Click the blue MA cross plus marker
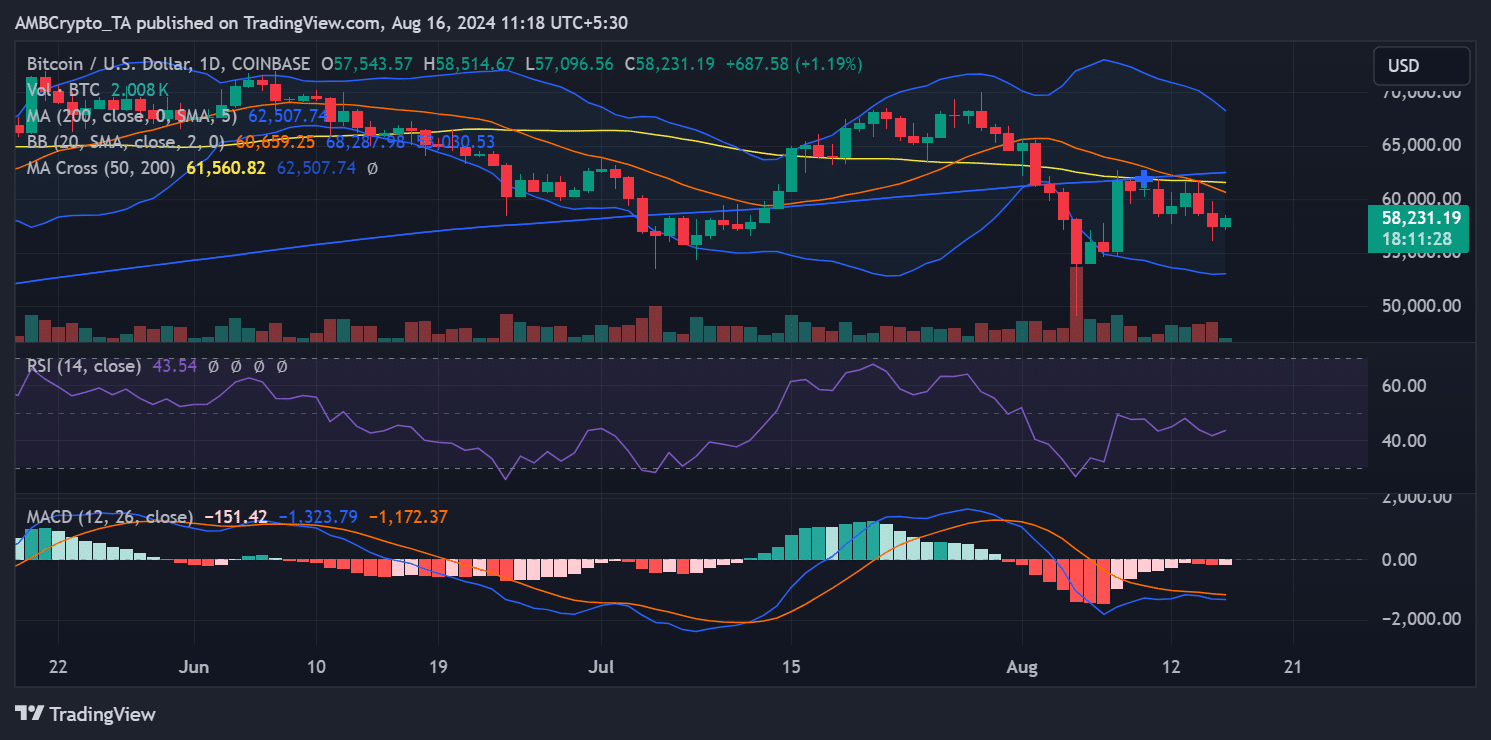1491x740 pixels. point(1143,180)
